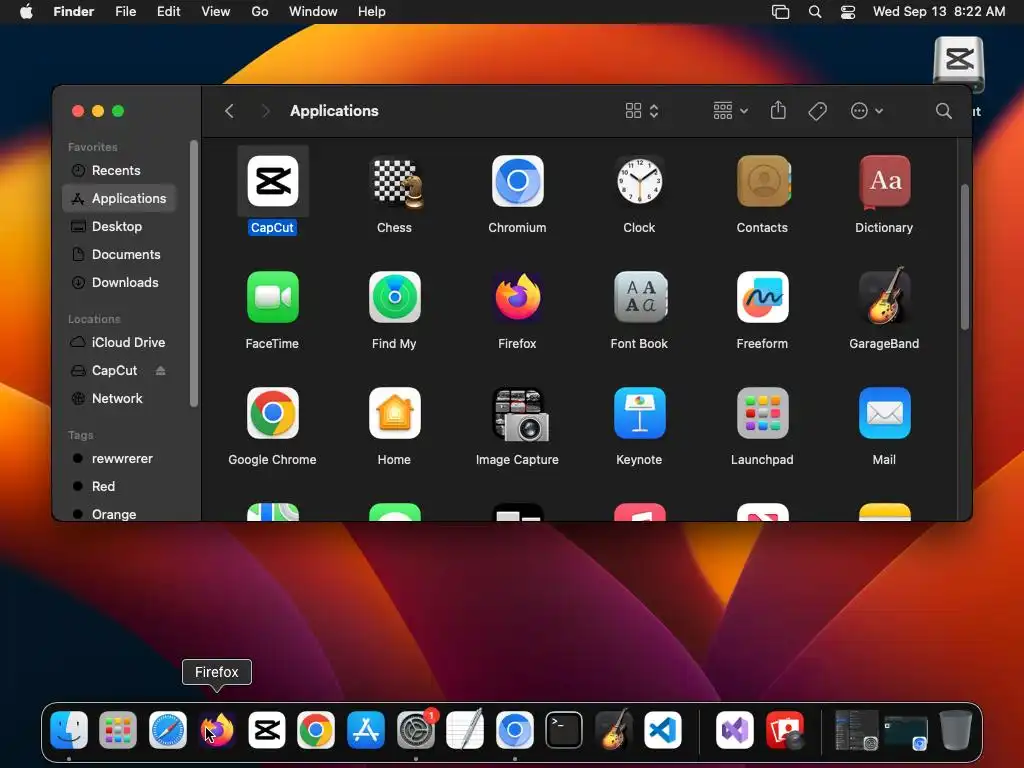Choose the Orange tag in sidebar

[120, 514]
